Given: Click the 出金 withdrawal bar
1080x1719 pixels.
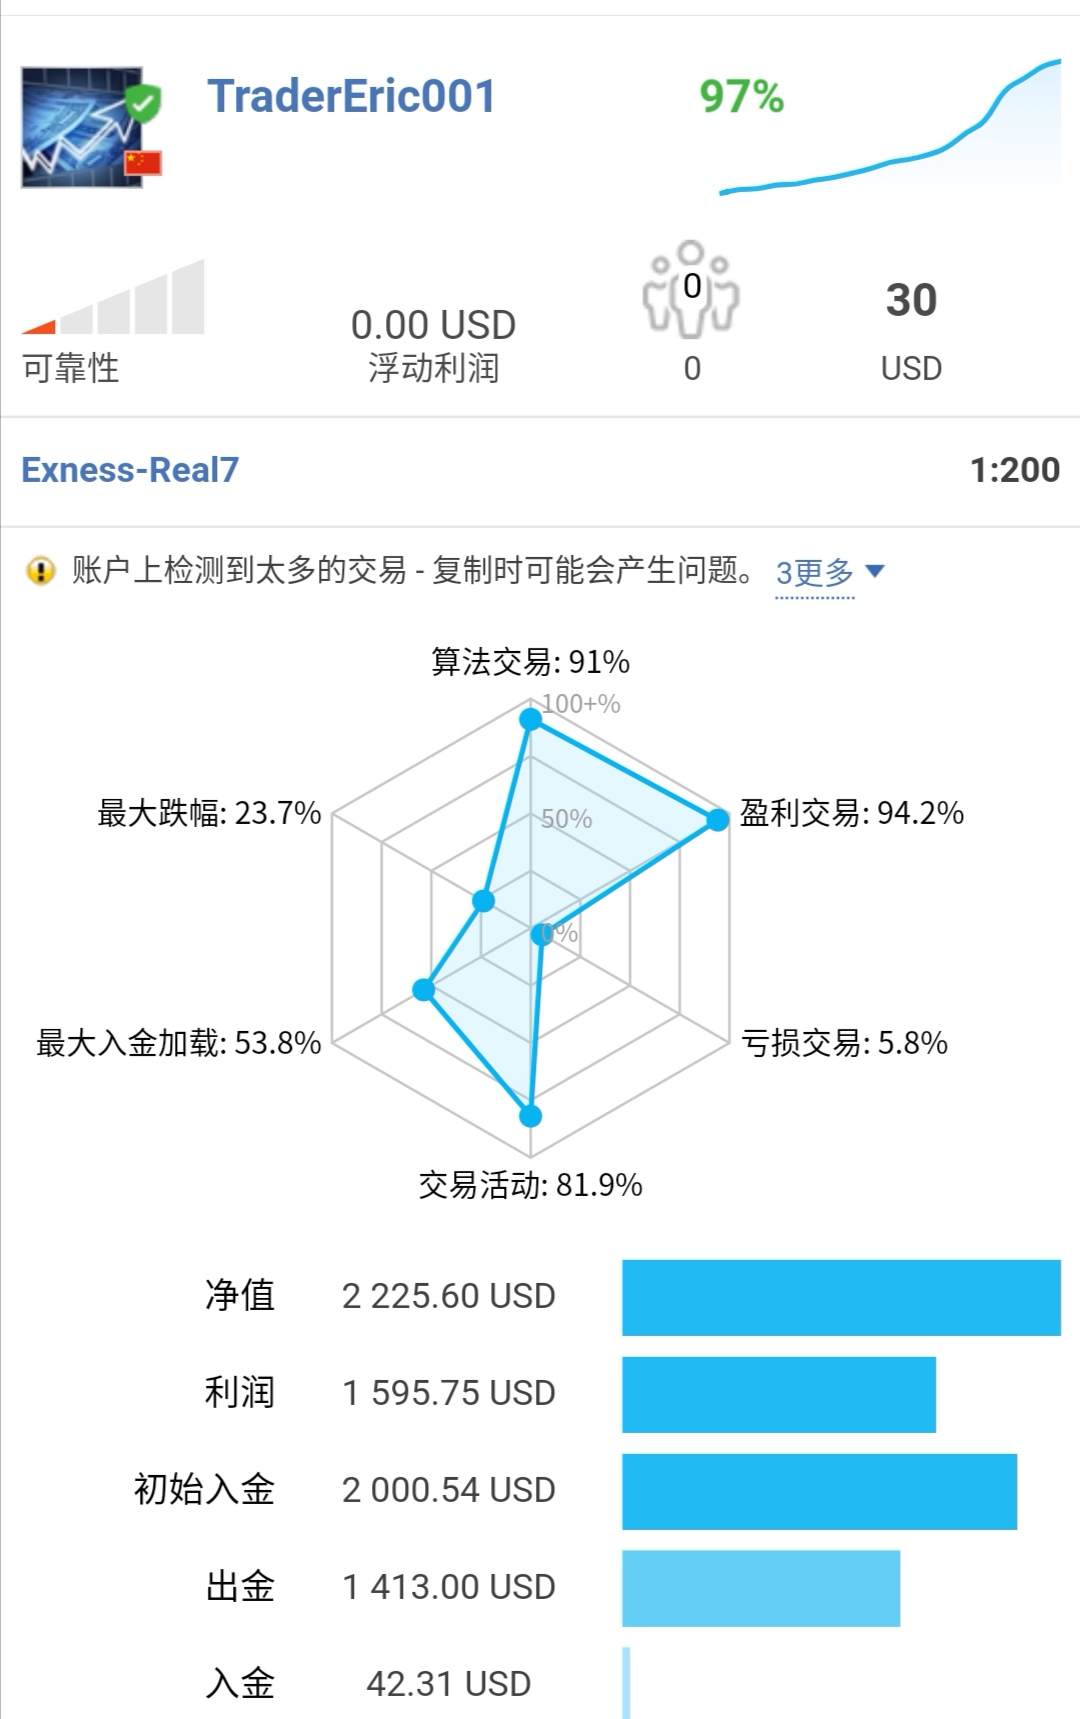Looking at the screenshot, I should tap(761, 1588).
